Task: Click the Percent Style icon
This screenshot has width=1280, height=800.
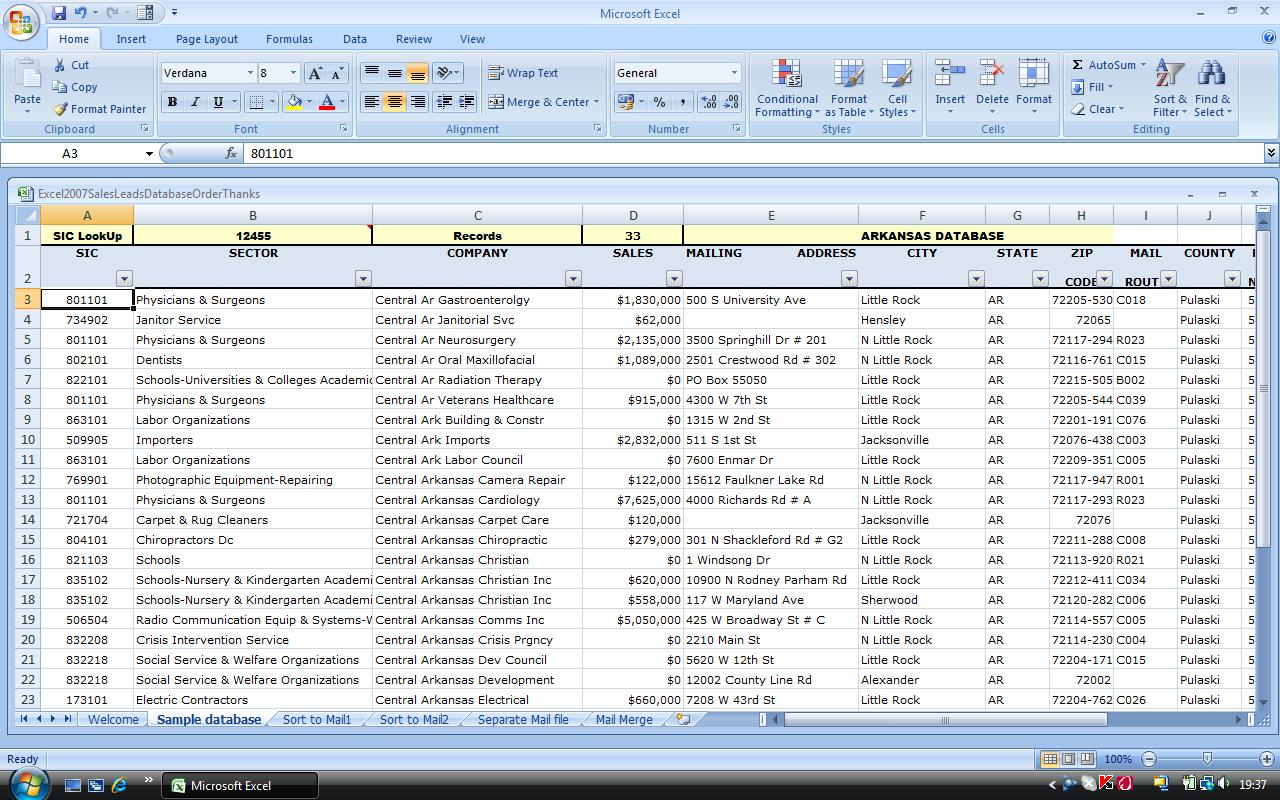Action: [x=659, y=102]
